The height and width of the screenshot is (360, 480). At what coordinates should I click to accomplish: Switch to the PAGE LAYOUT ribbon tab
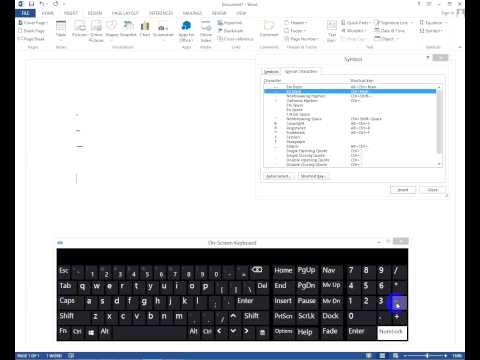(125, 13)
